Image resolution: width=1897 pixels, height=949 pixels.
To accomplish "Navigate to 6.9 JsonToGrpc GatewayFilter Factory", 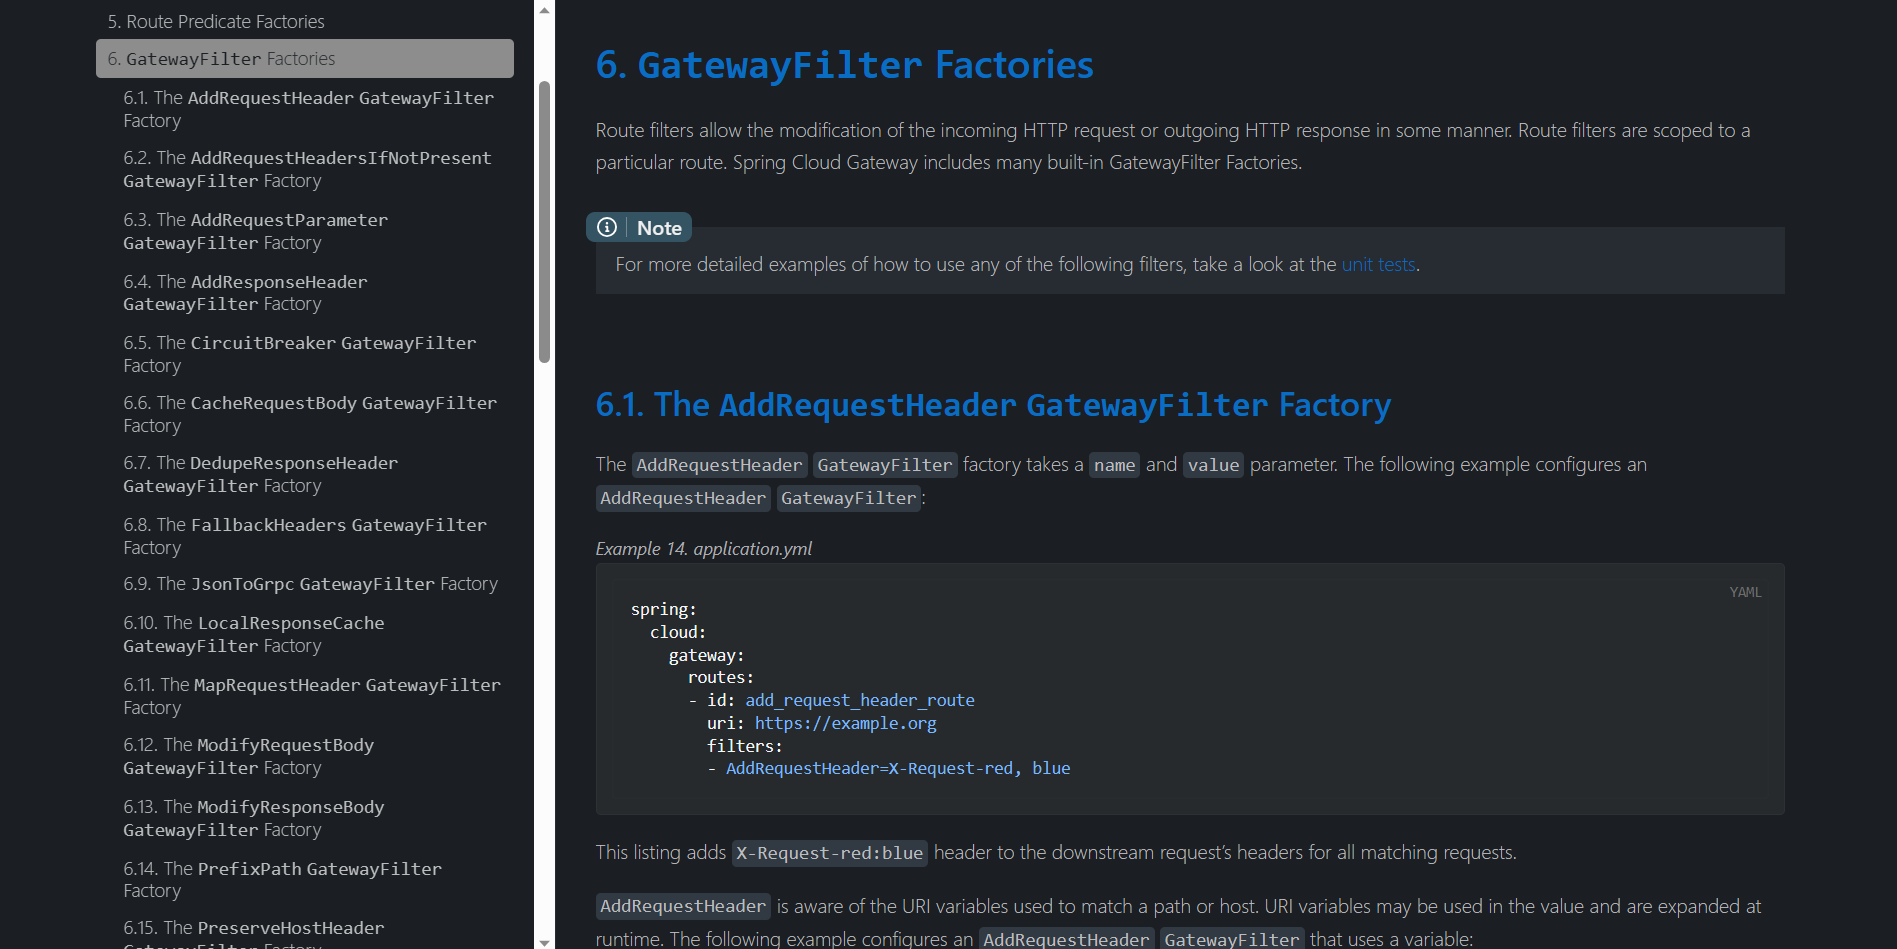I will (310, 584).
